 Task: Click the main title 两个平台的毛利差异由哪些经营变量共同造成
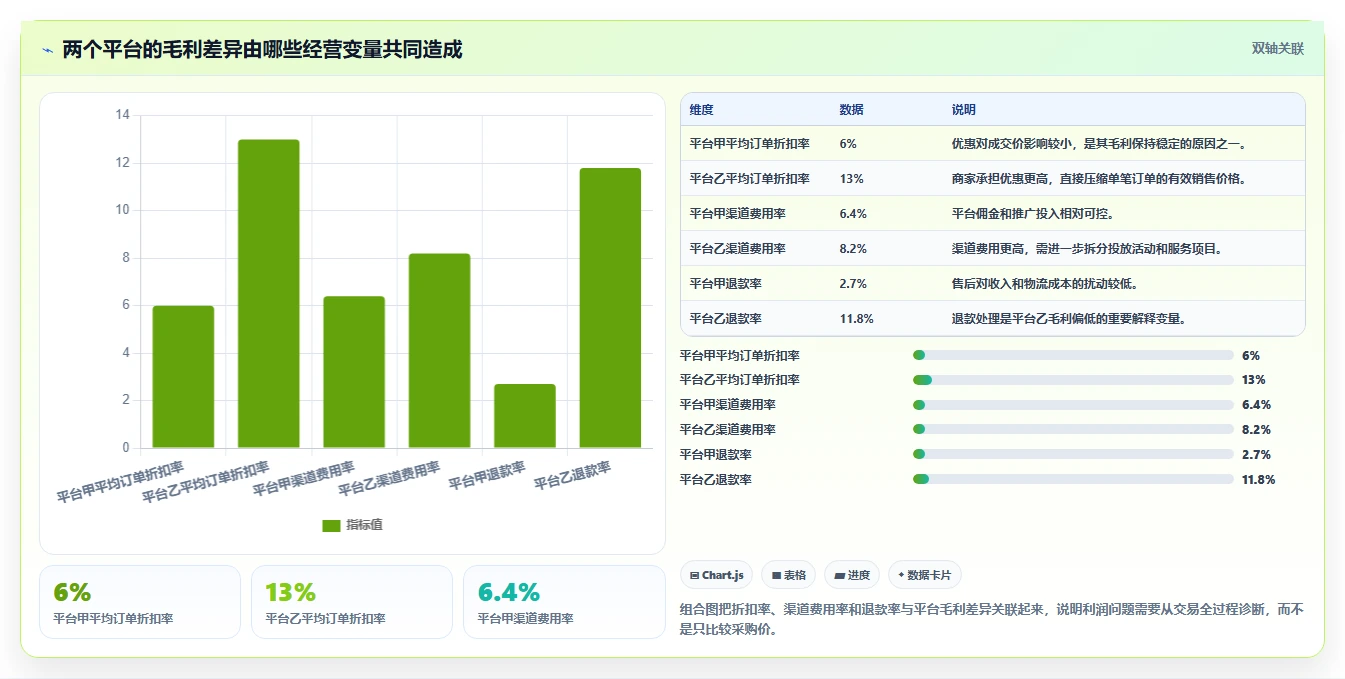click(262, 50)
